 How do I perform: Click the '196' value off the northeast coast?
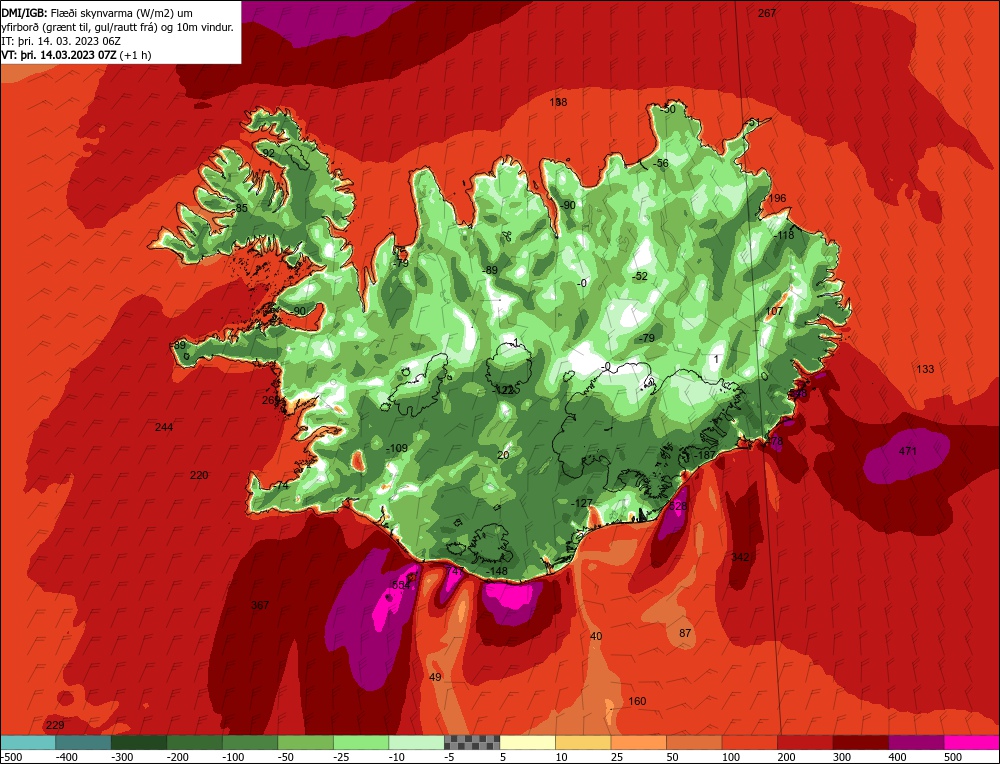click(777, 198)
